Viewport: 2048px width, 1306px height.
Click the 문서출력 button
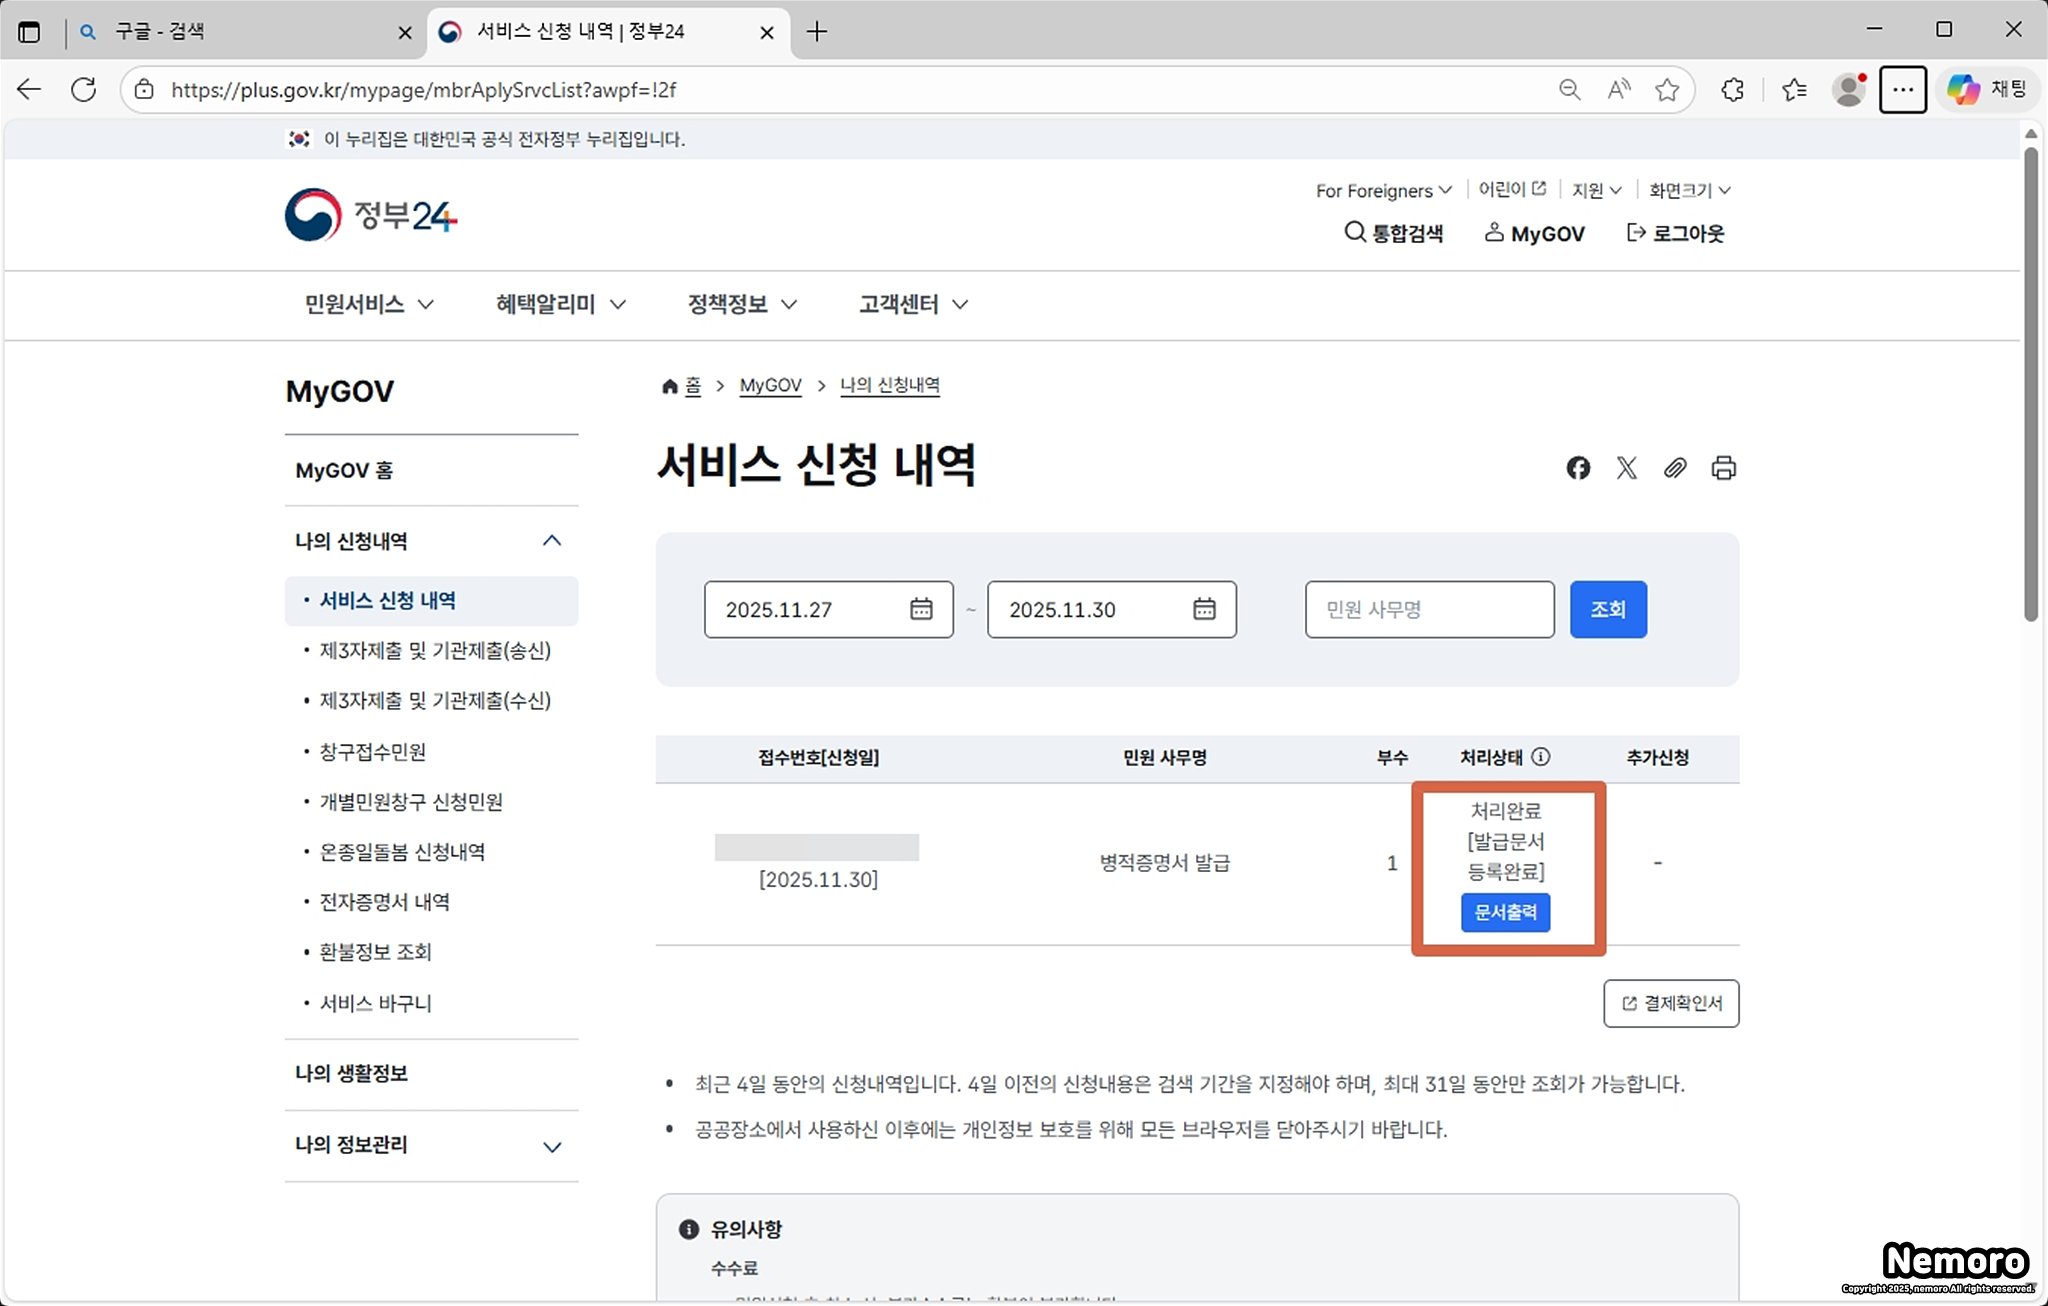[x=1505, y=912]
